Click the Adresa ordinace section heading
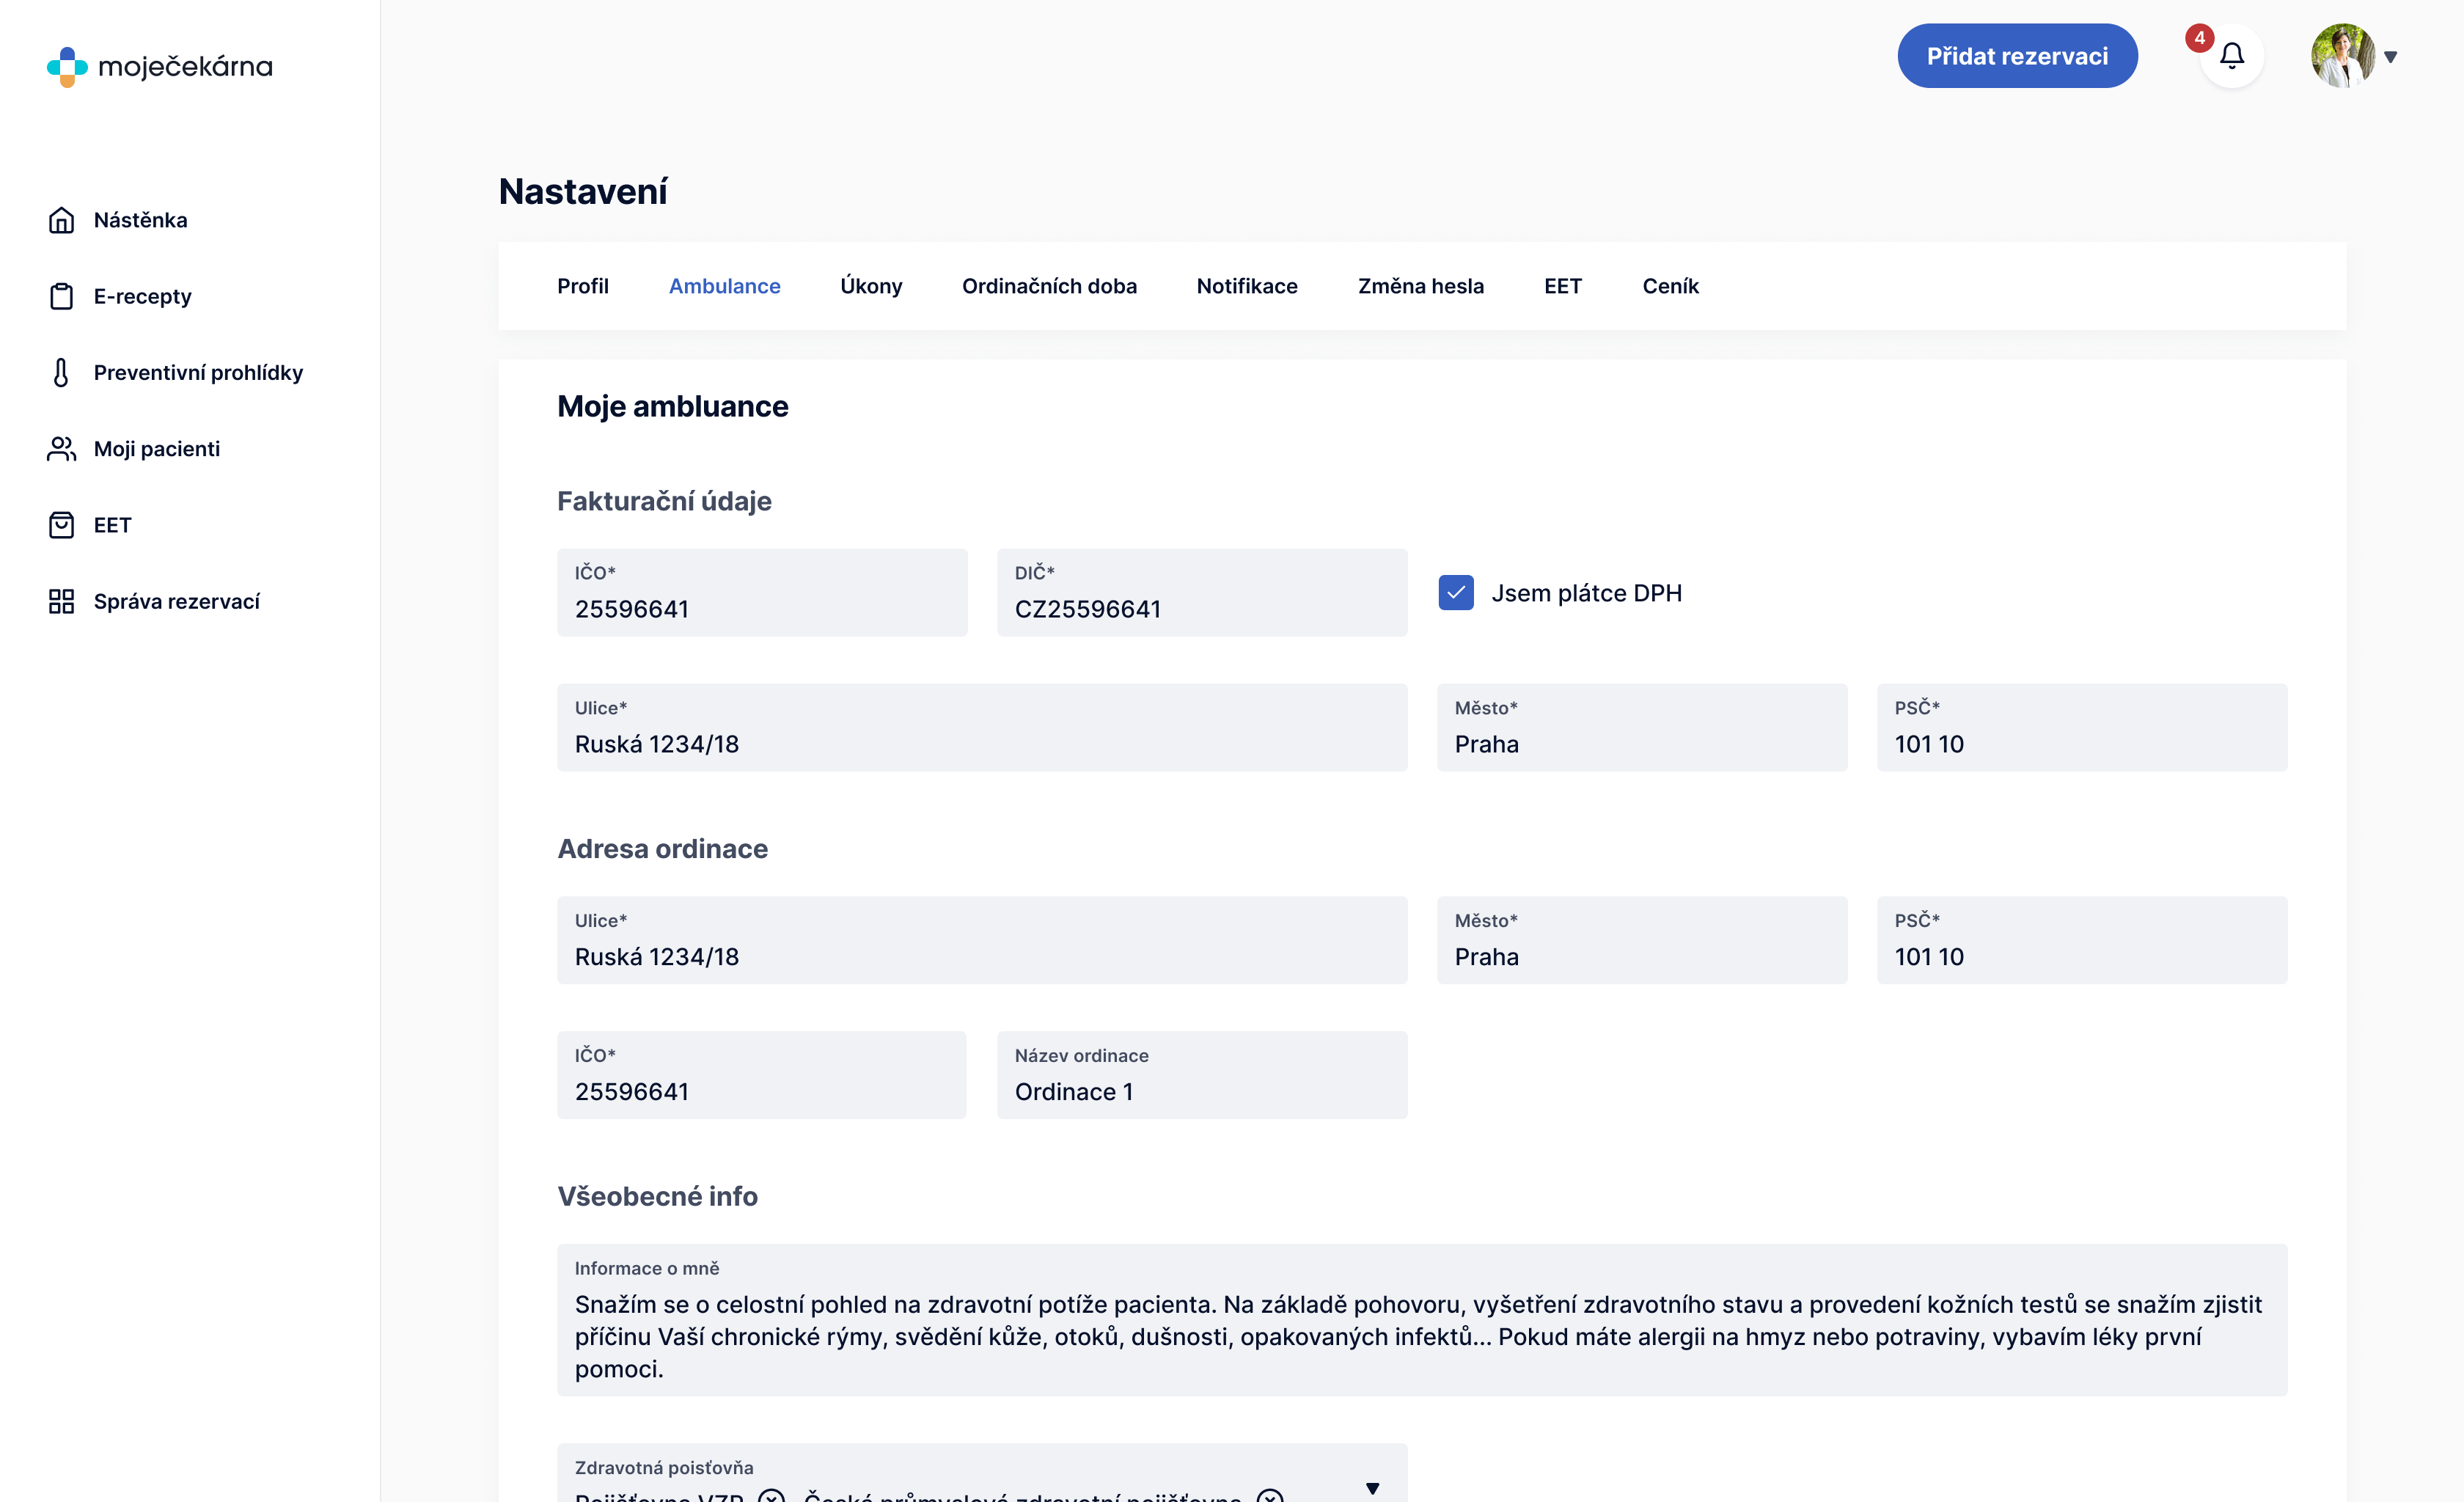 662,849
